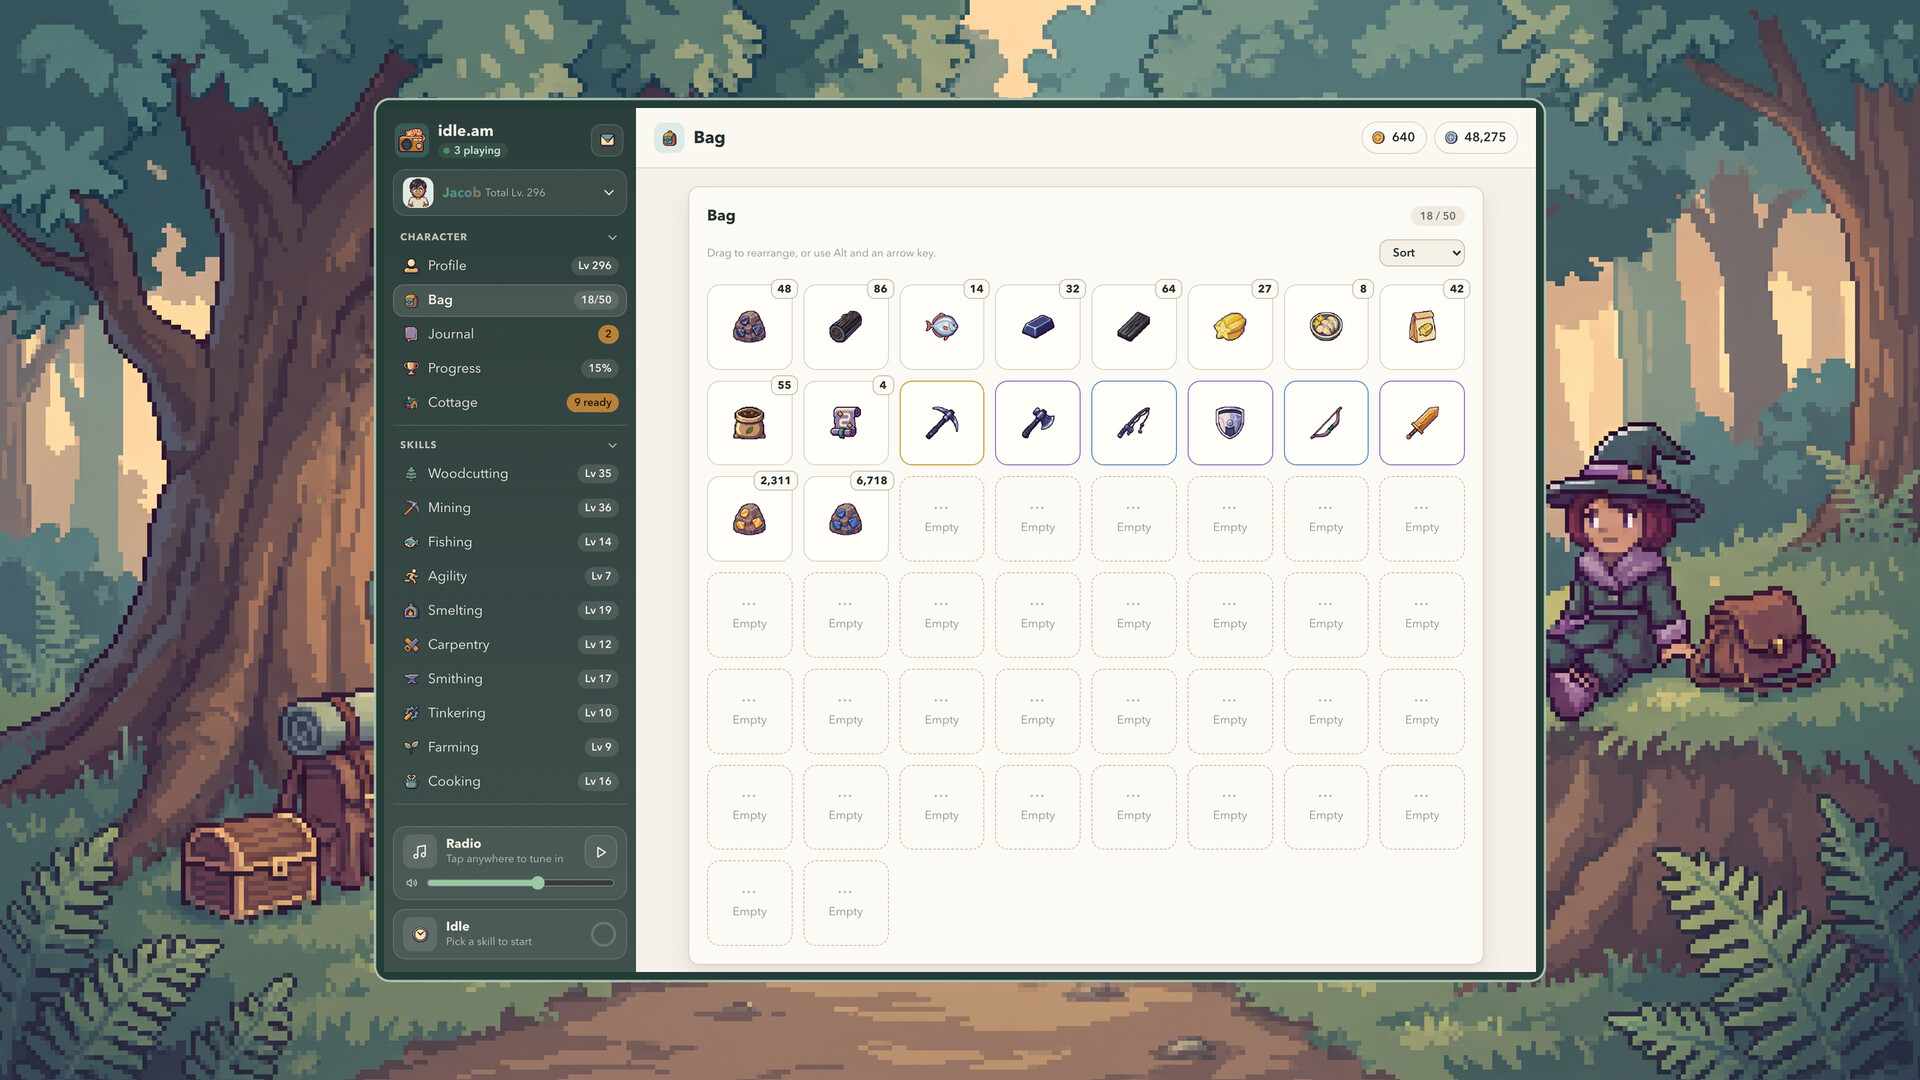Select the starfruit stack of 27
Screen dimensions: 1920x1080
click(x=1229, y=327)
